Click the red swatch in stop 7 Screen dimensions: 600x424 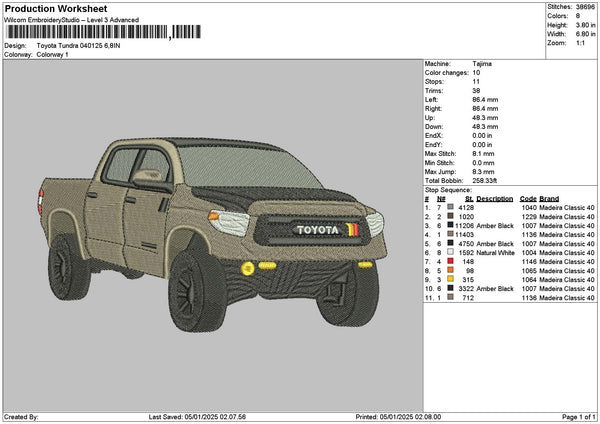click(x=450, y=261)
